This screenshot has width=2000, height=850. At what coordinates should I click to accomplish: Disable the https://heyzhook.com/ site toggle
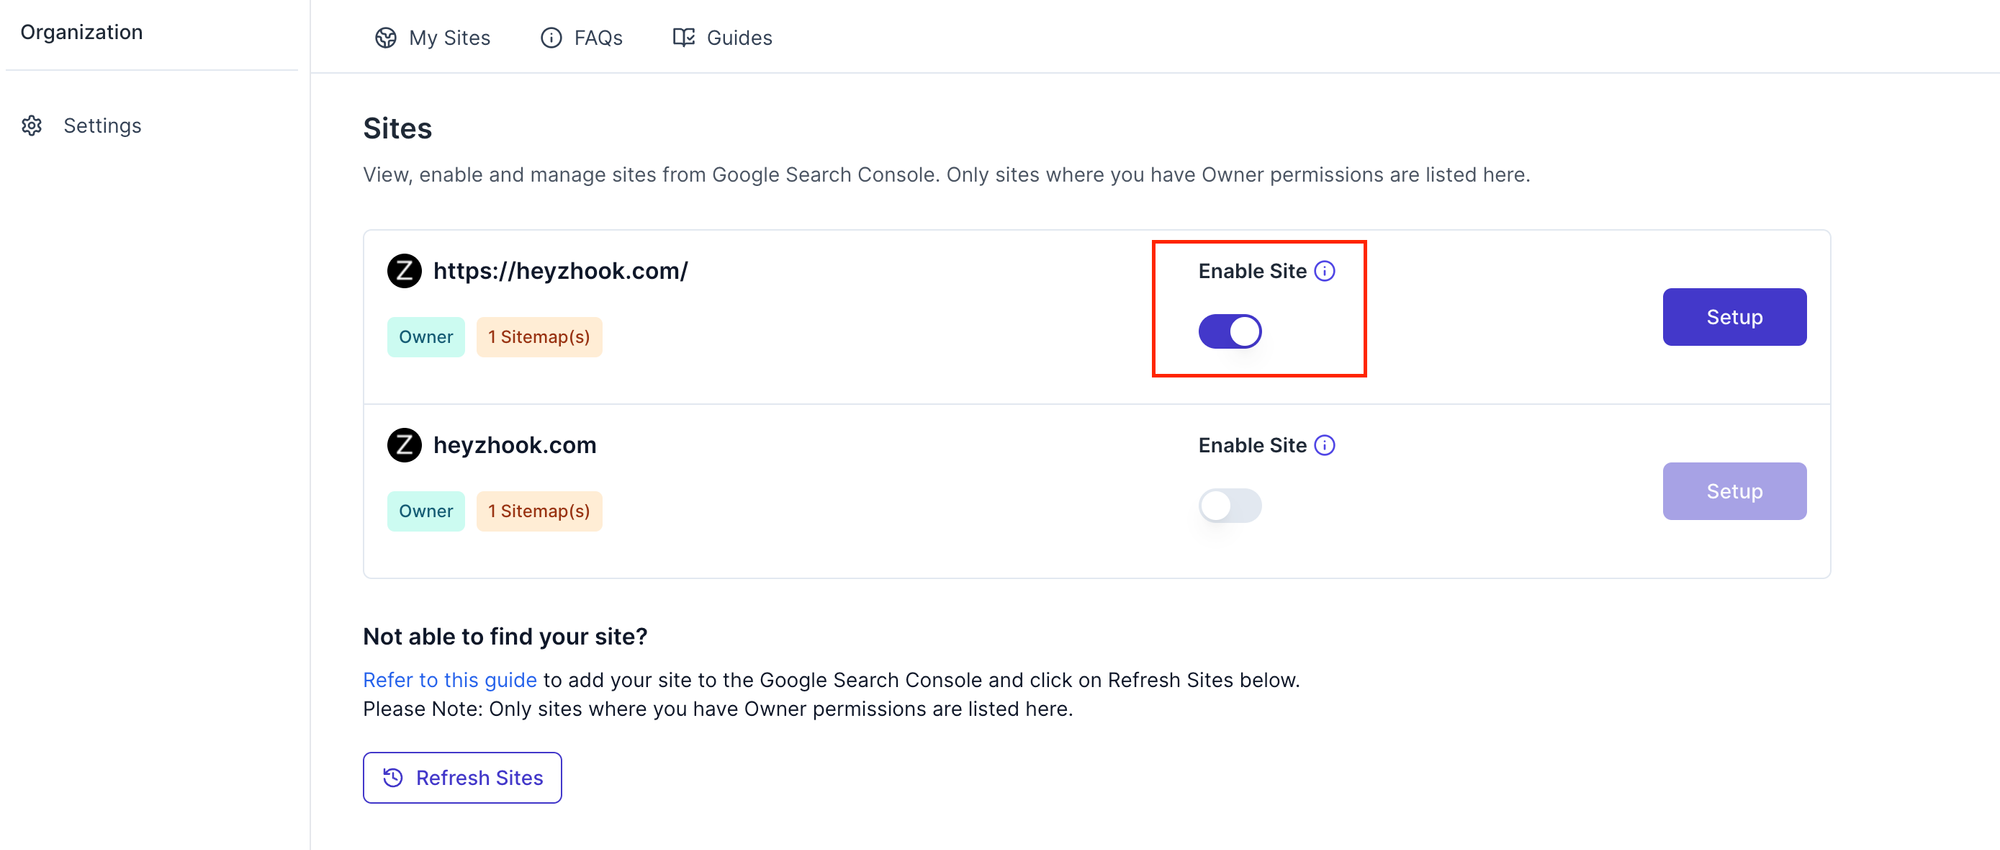tap(1229, 331)
